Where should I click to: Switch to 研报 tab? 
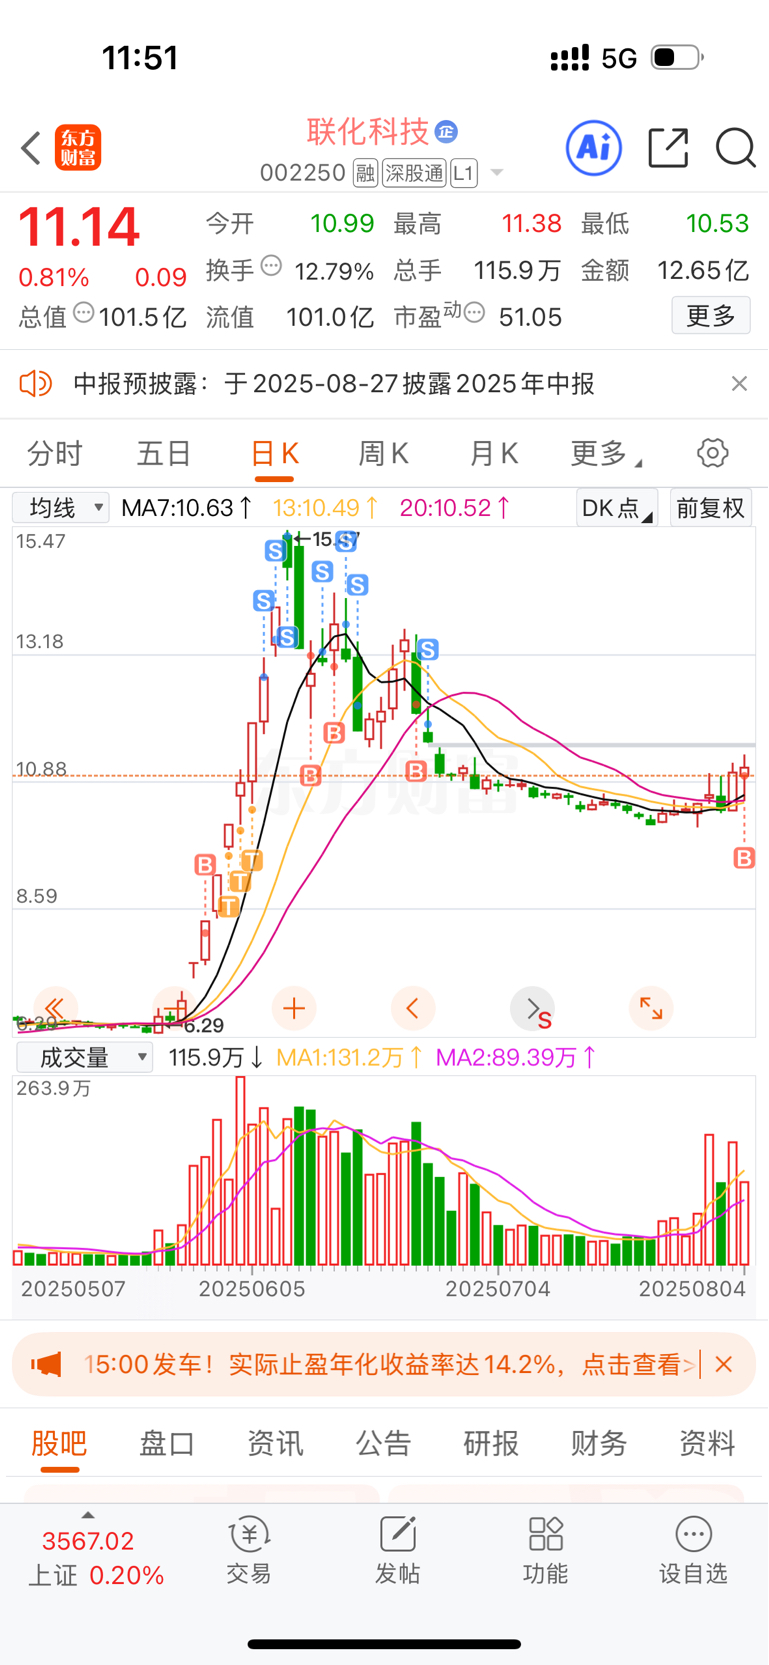491,1443
